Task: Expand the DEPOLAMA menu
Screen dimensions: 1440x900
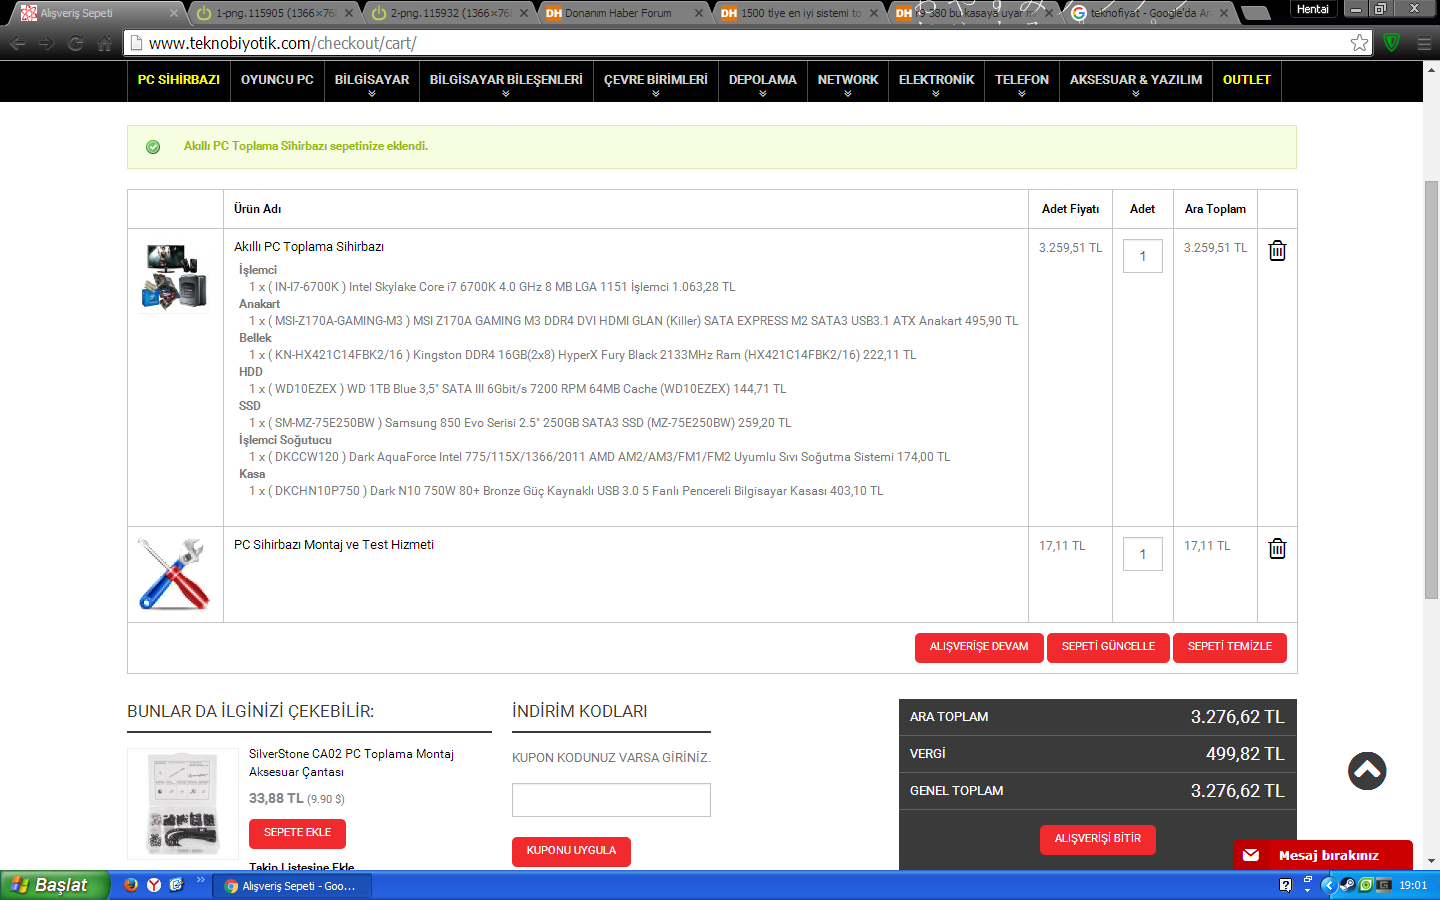Action: 763,82
